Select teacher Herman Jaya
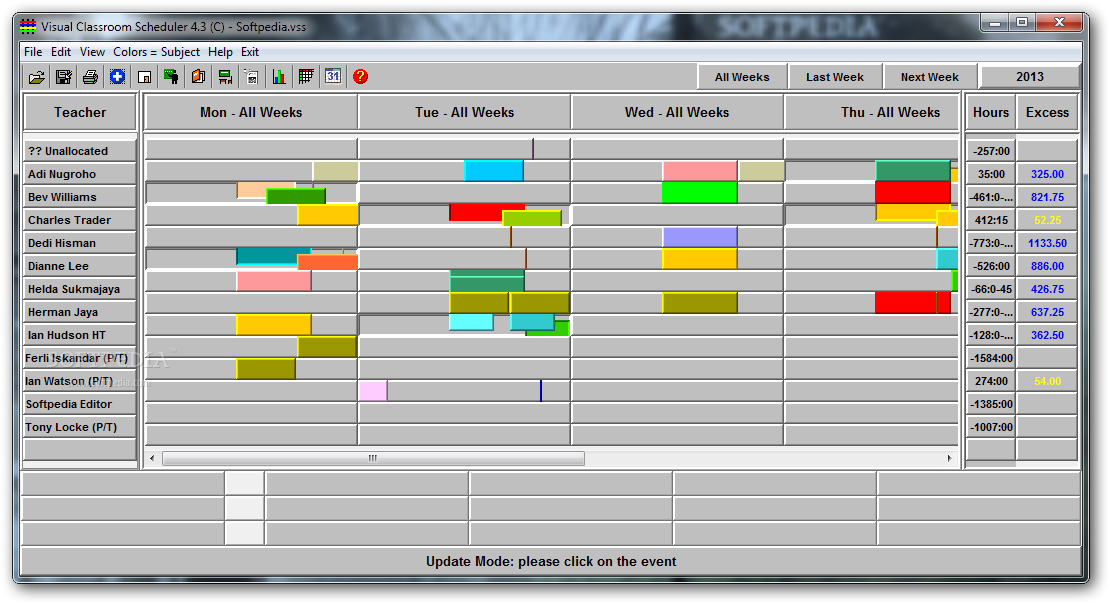The image size is (1110, 604). click(80, 312)
